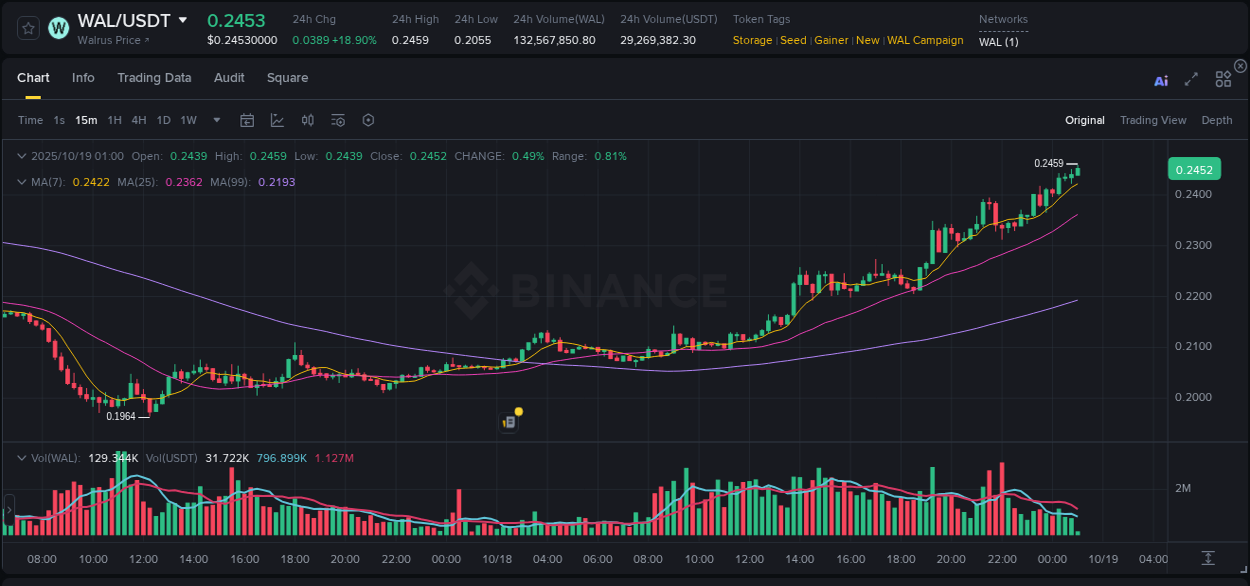Click the WAL Campaign token tag
The width and height of the screenshot is (1250, 586).
(x=925, y=40)
